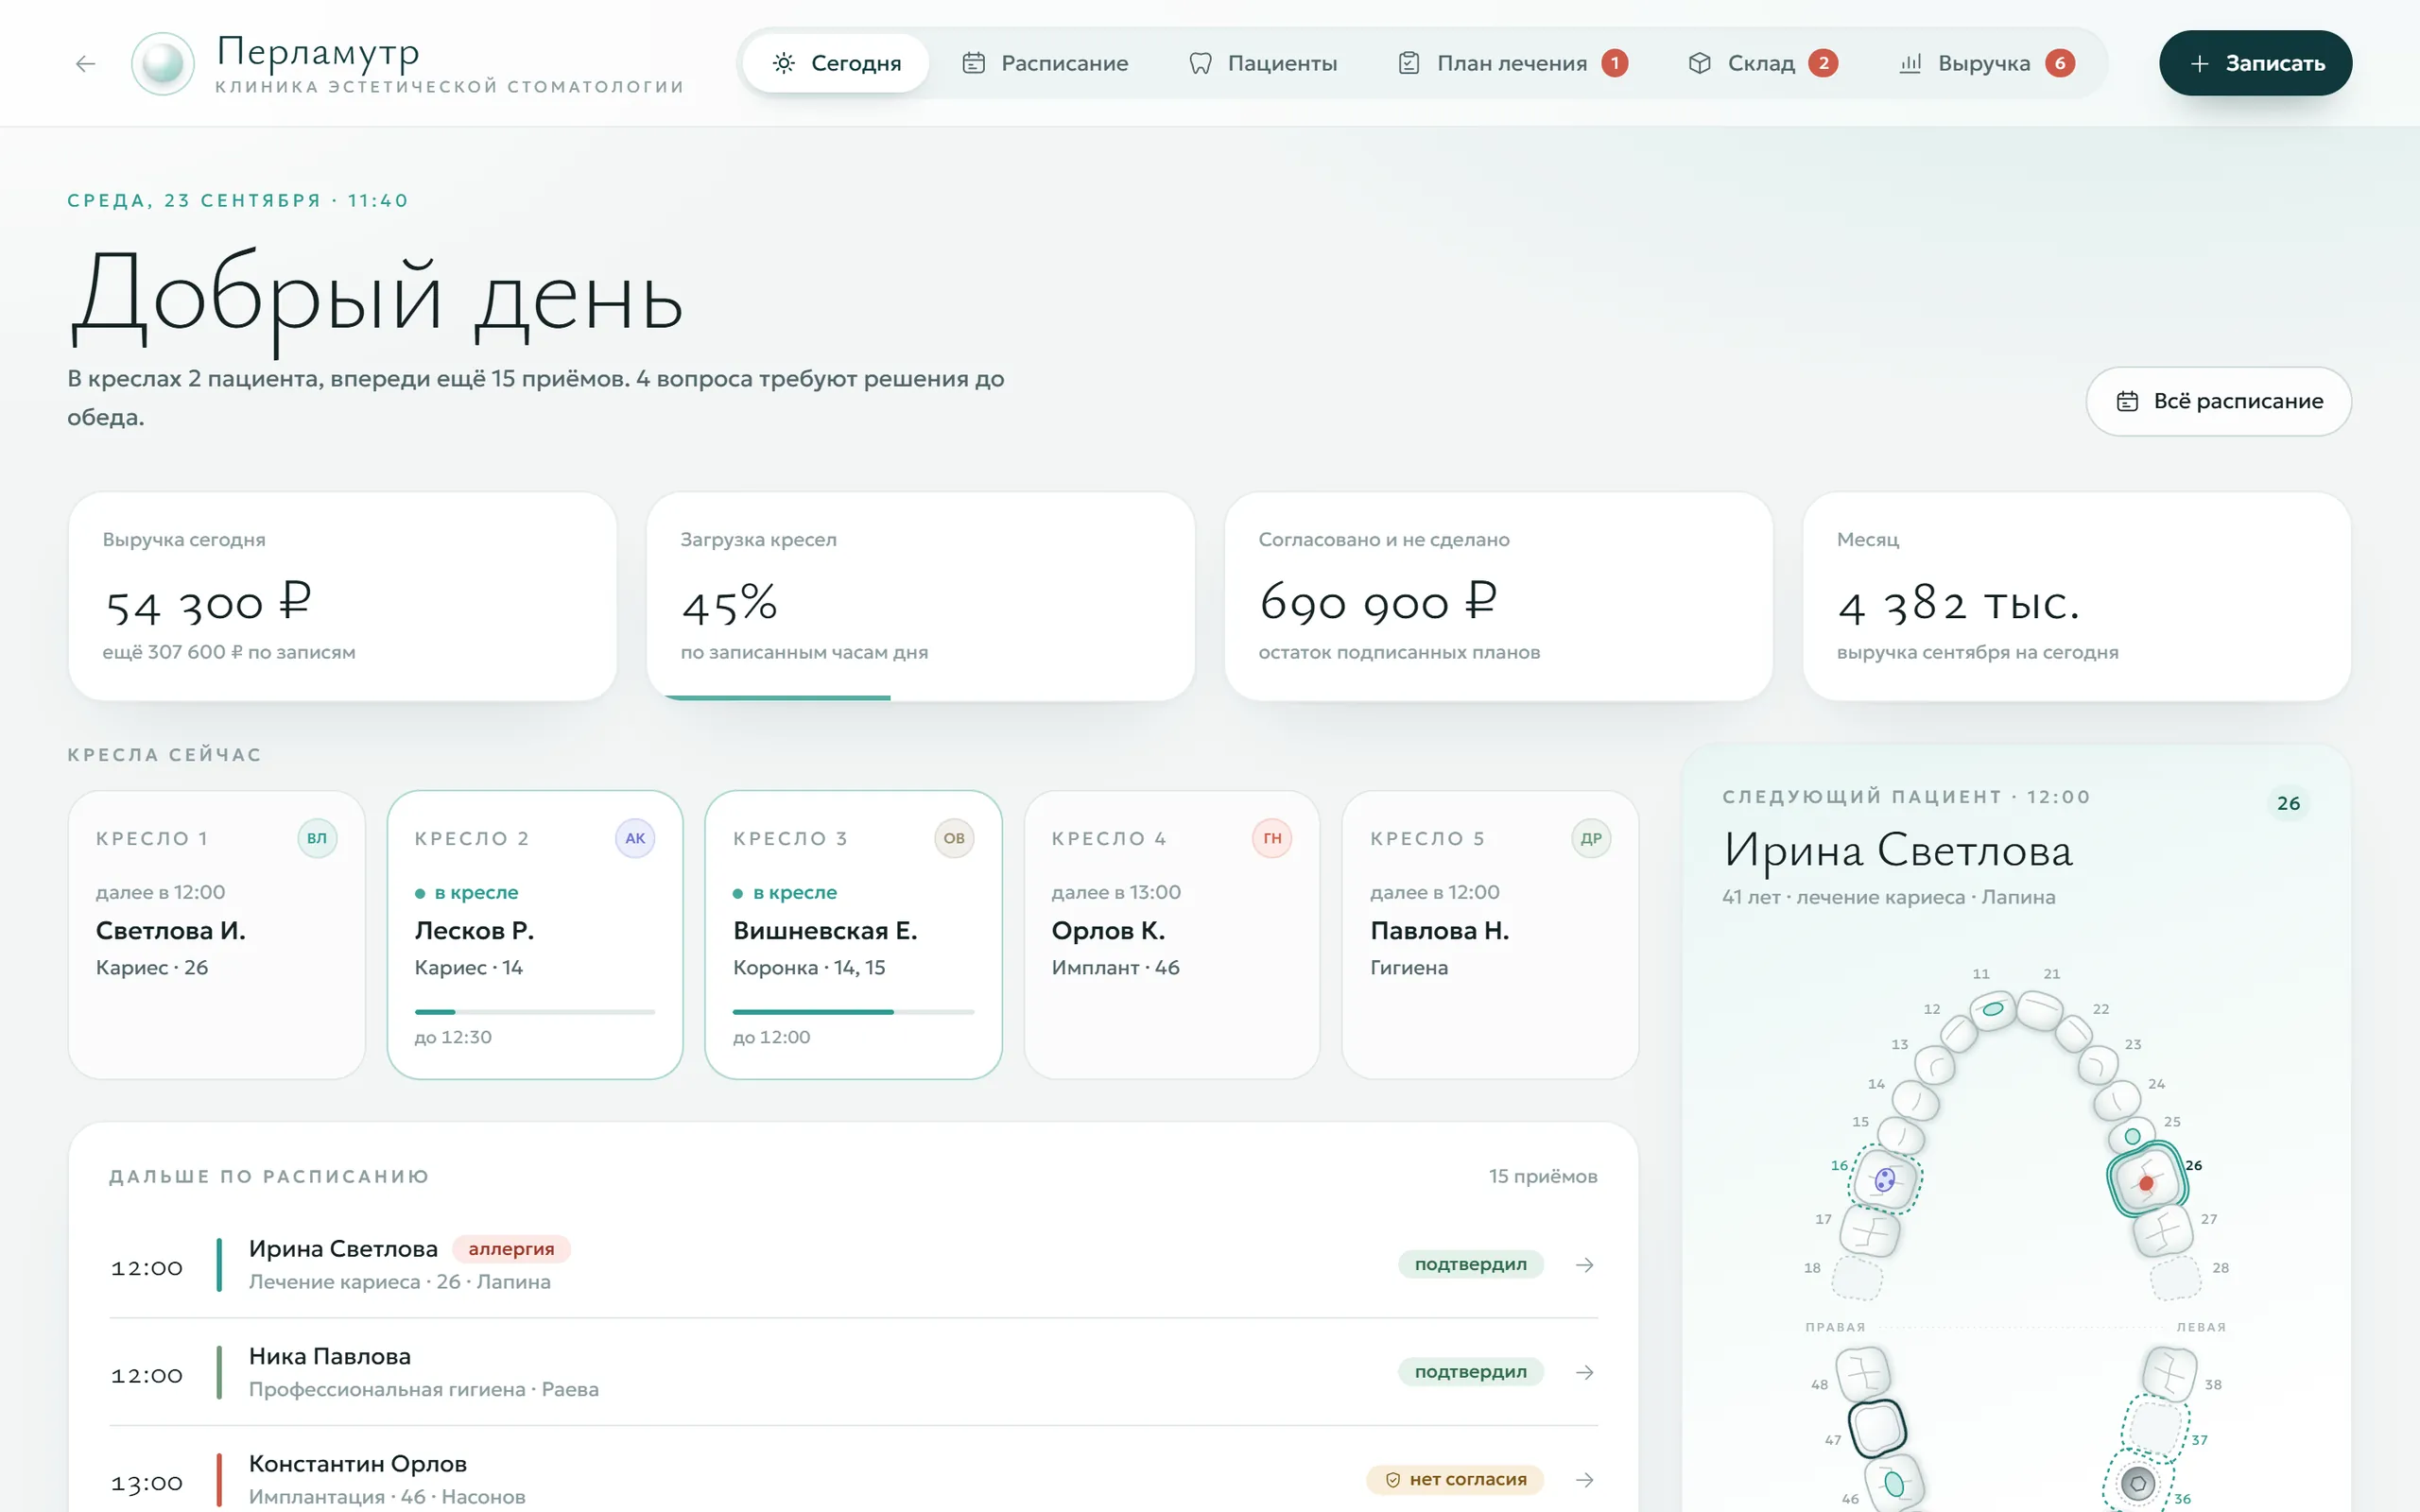Select tooth 47 on the dental chart

(x=1877, y=1428)
